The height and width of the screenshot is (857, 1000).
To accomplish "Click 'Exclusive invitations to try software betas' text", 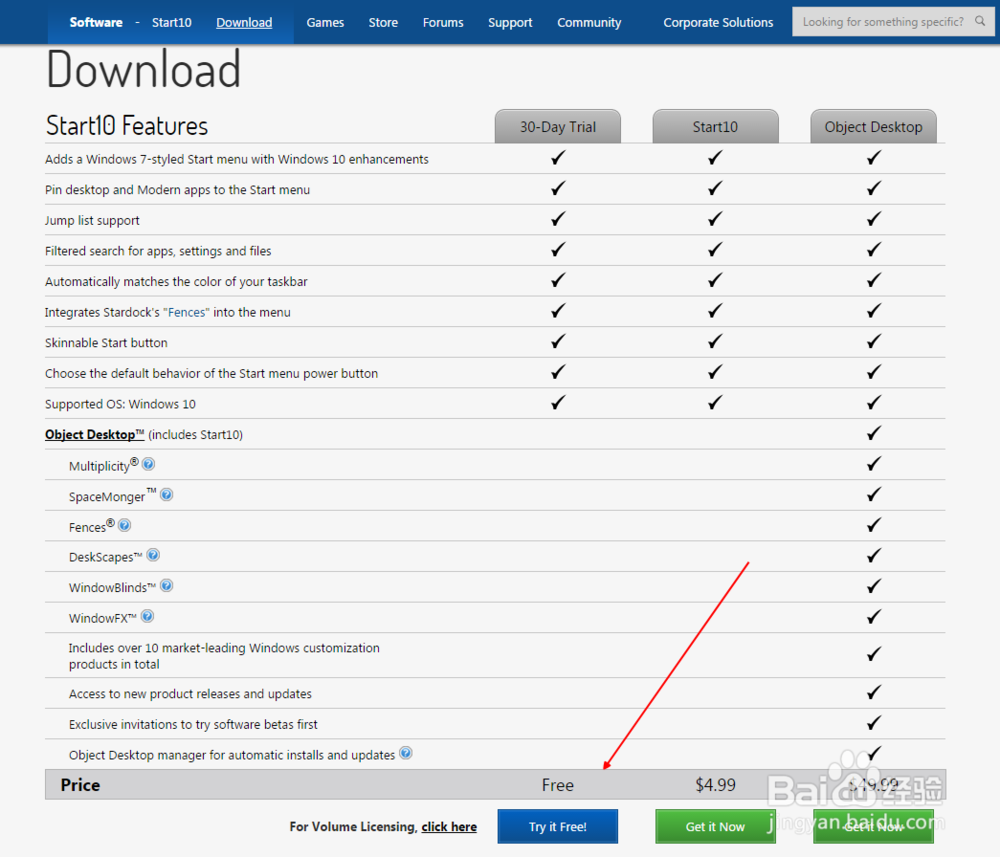I will pyautogui.click(x=193, y=724).
